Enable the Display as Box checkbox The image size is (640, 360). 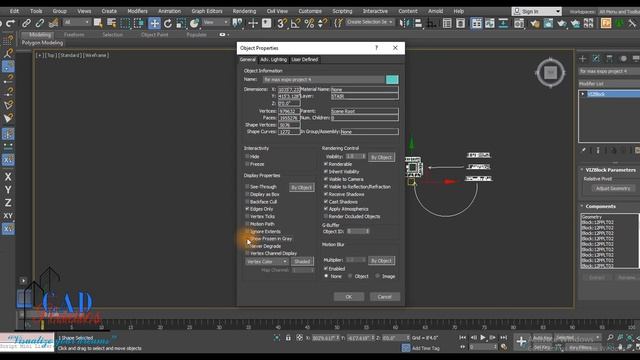[247, 194]
